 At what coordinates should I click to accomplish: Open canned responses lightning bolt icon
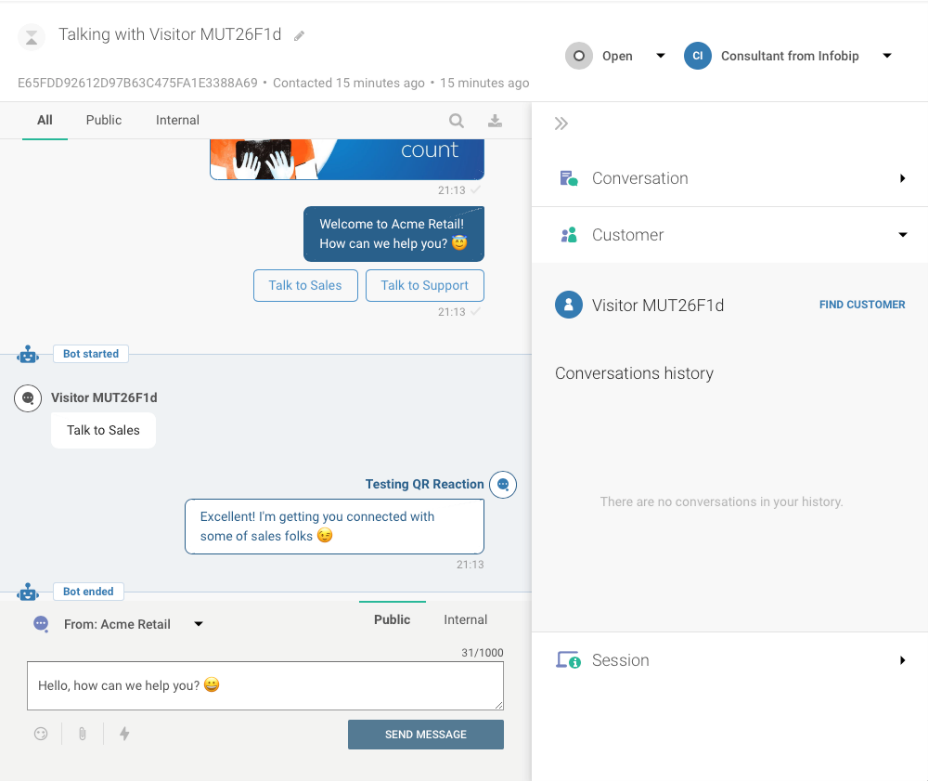[125, 734]
